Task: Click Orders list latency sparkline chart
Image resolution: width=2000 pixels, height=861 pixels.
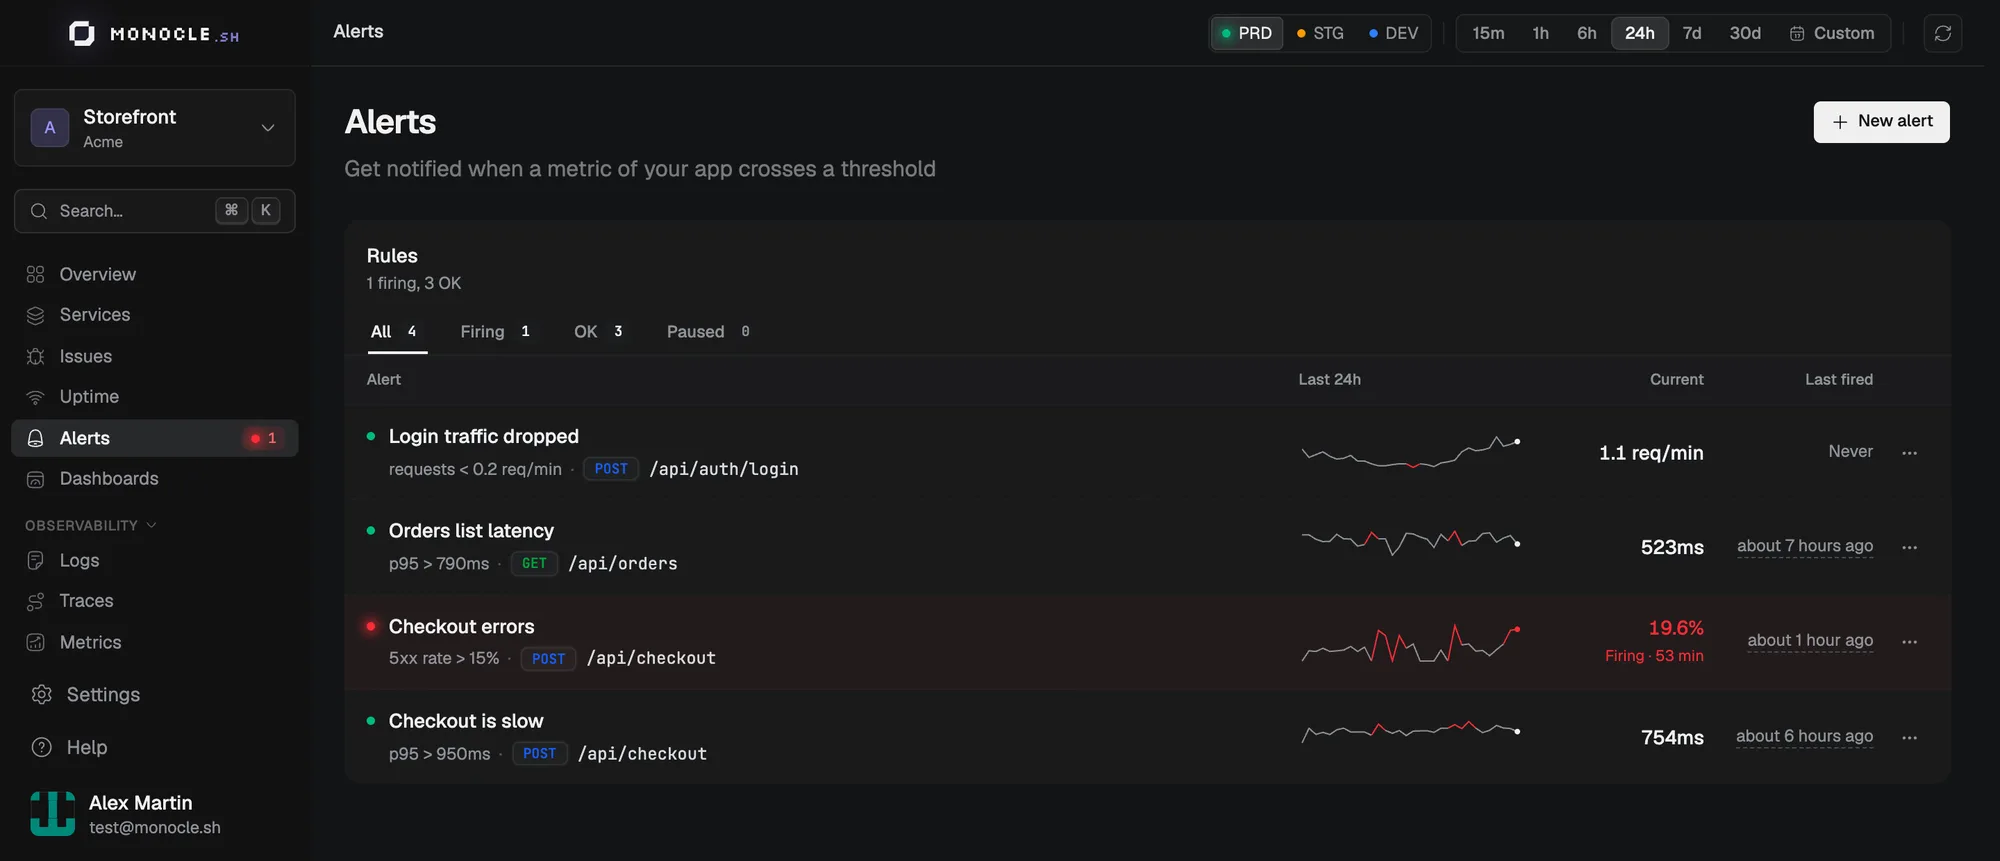Action: [x=1410, y=543]
